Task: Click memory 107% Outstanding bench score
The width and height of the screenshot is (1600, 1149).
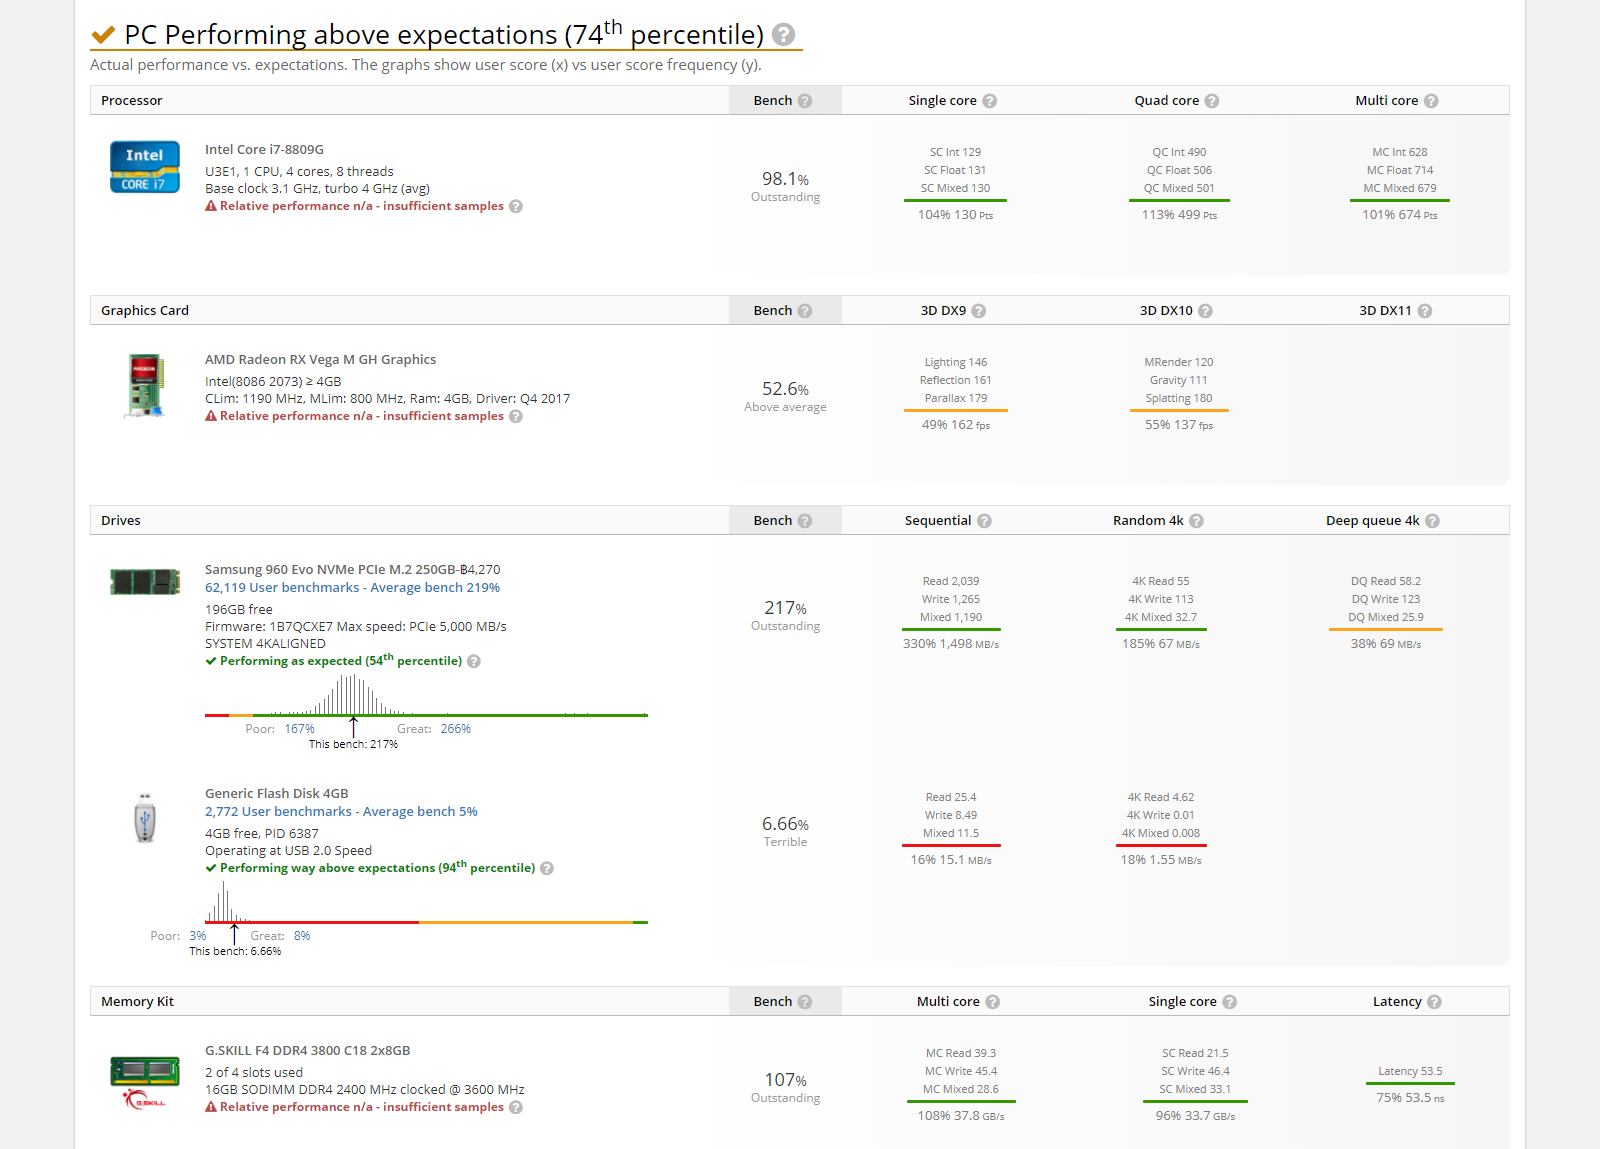Action: [x=785, y=1088]
